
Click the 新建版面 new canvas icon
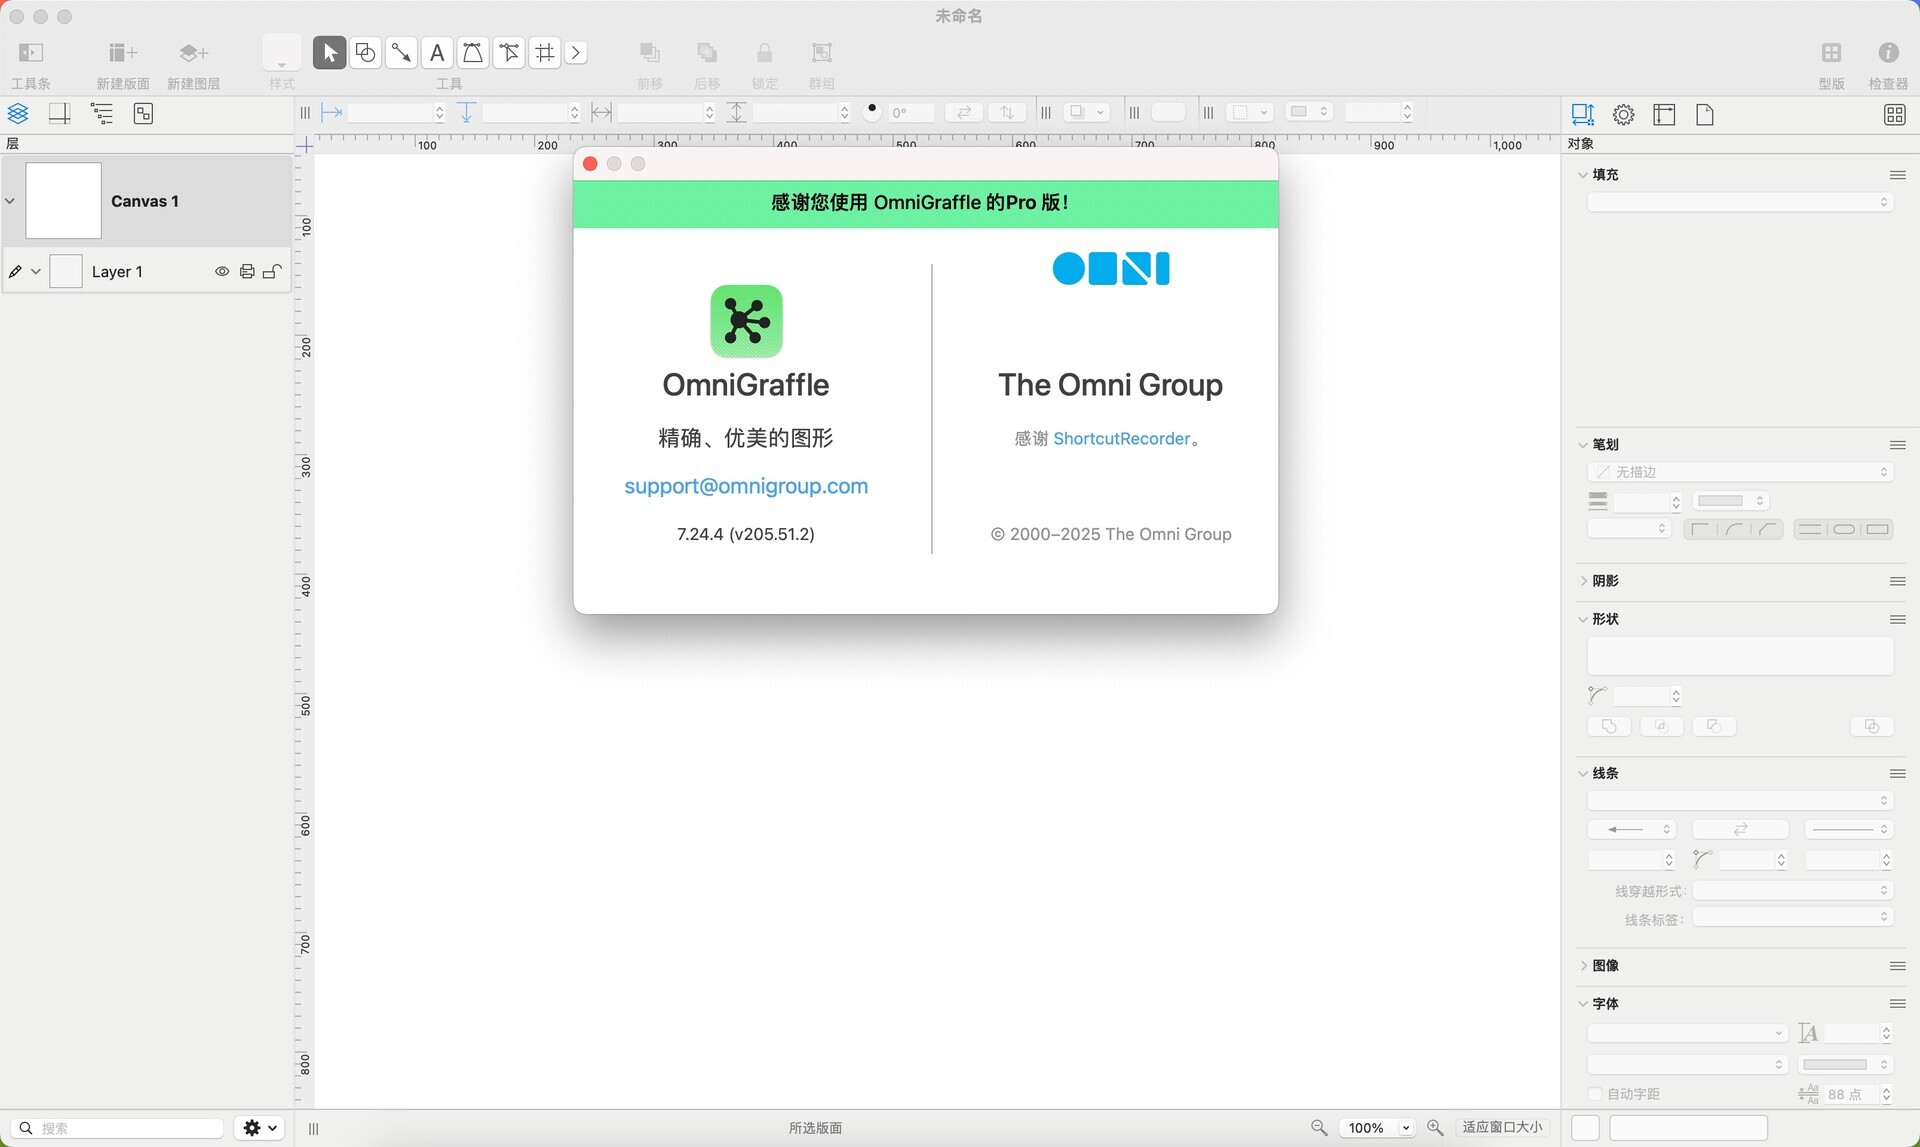pos(122,53)
